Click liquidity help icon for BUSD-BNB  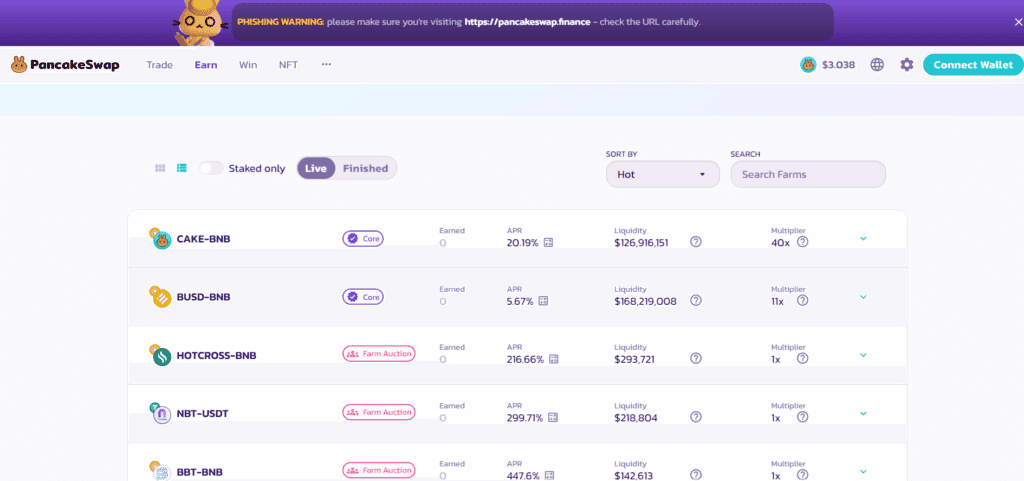696,300
